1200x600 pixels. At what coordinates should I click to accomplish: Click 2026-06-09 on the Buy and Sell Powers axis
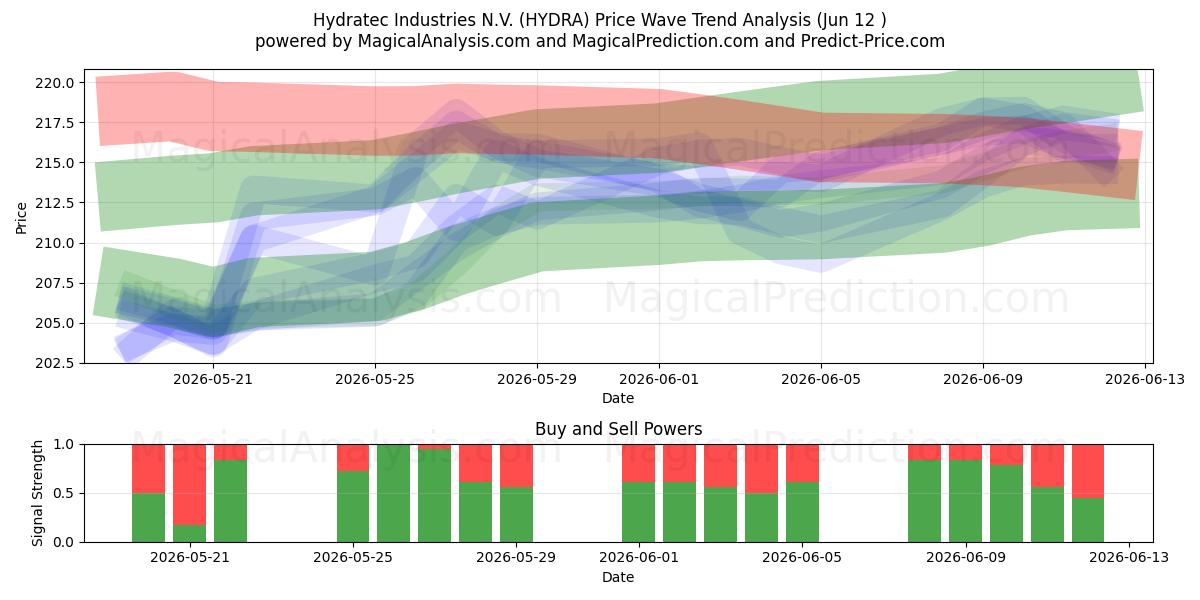pos(965,558)
